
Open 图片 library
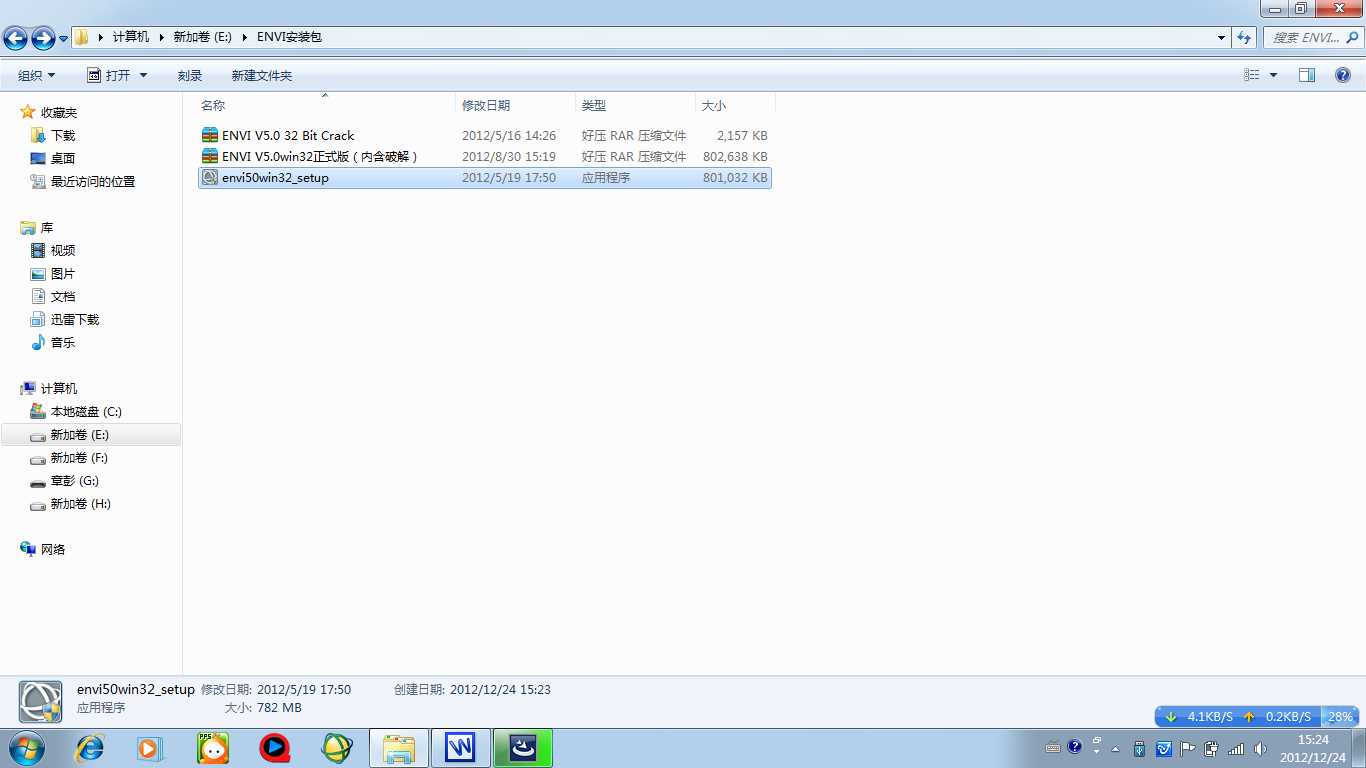[x=63, y=274]
